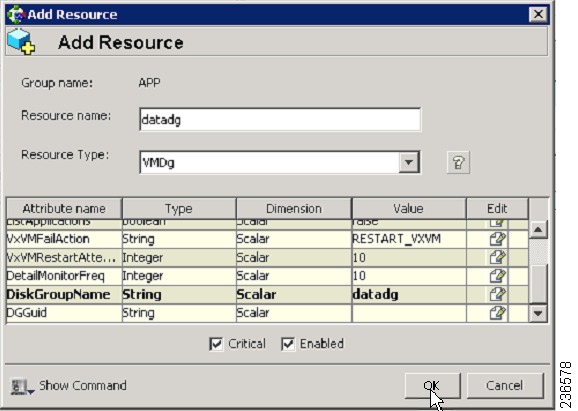Edit the DiskGroupName attribute
578x411 pixels.
tap(497, 294)
